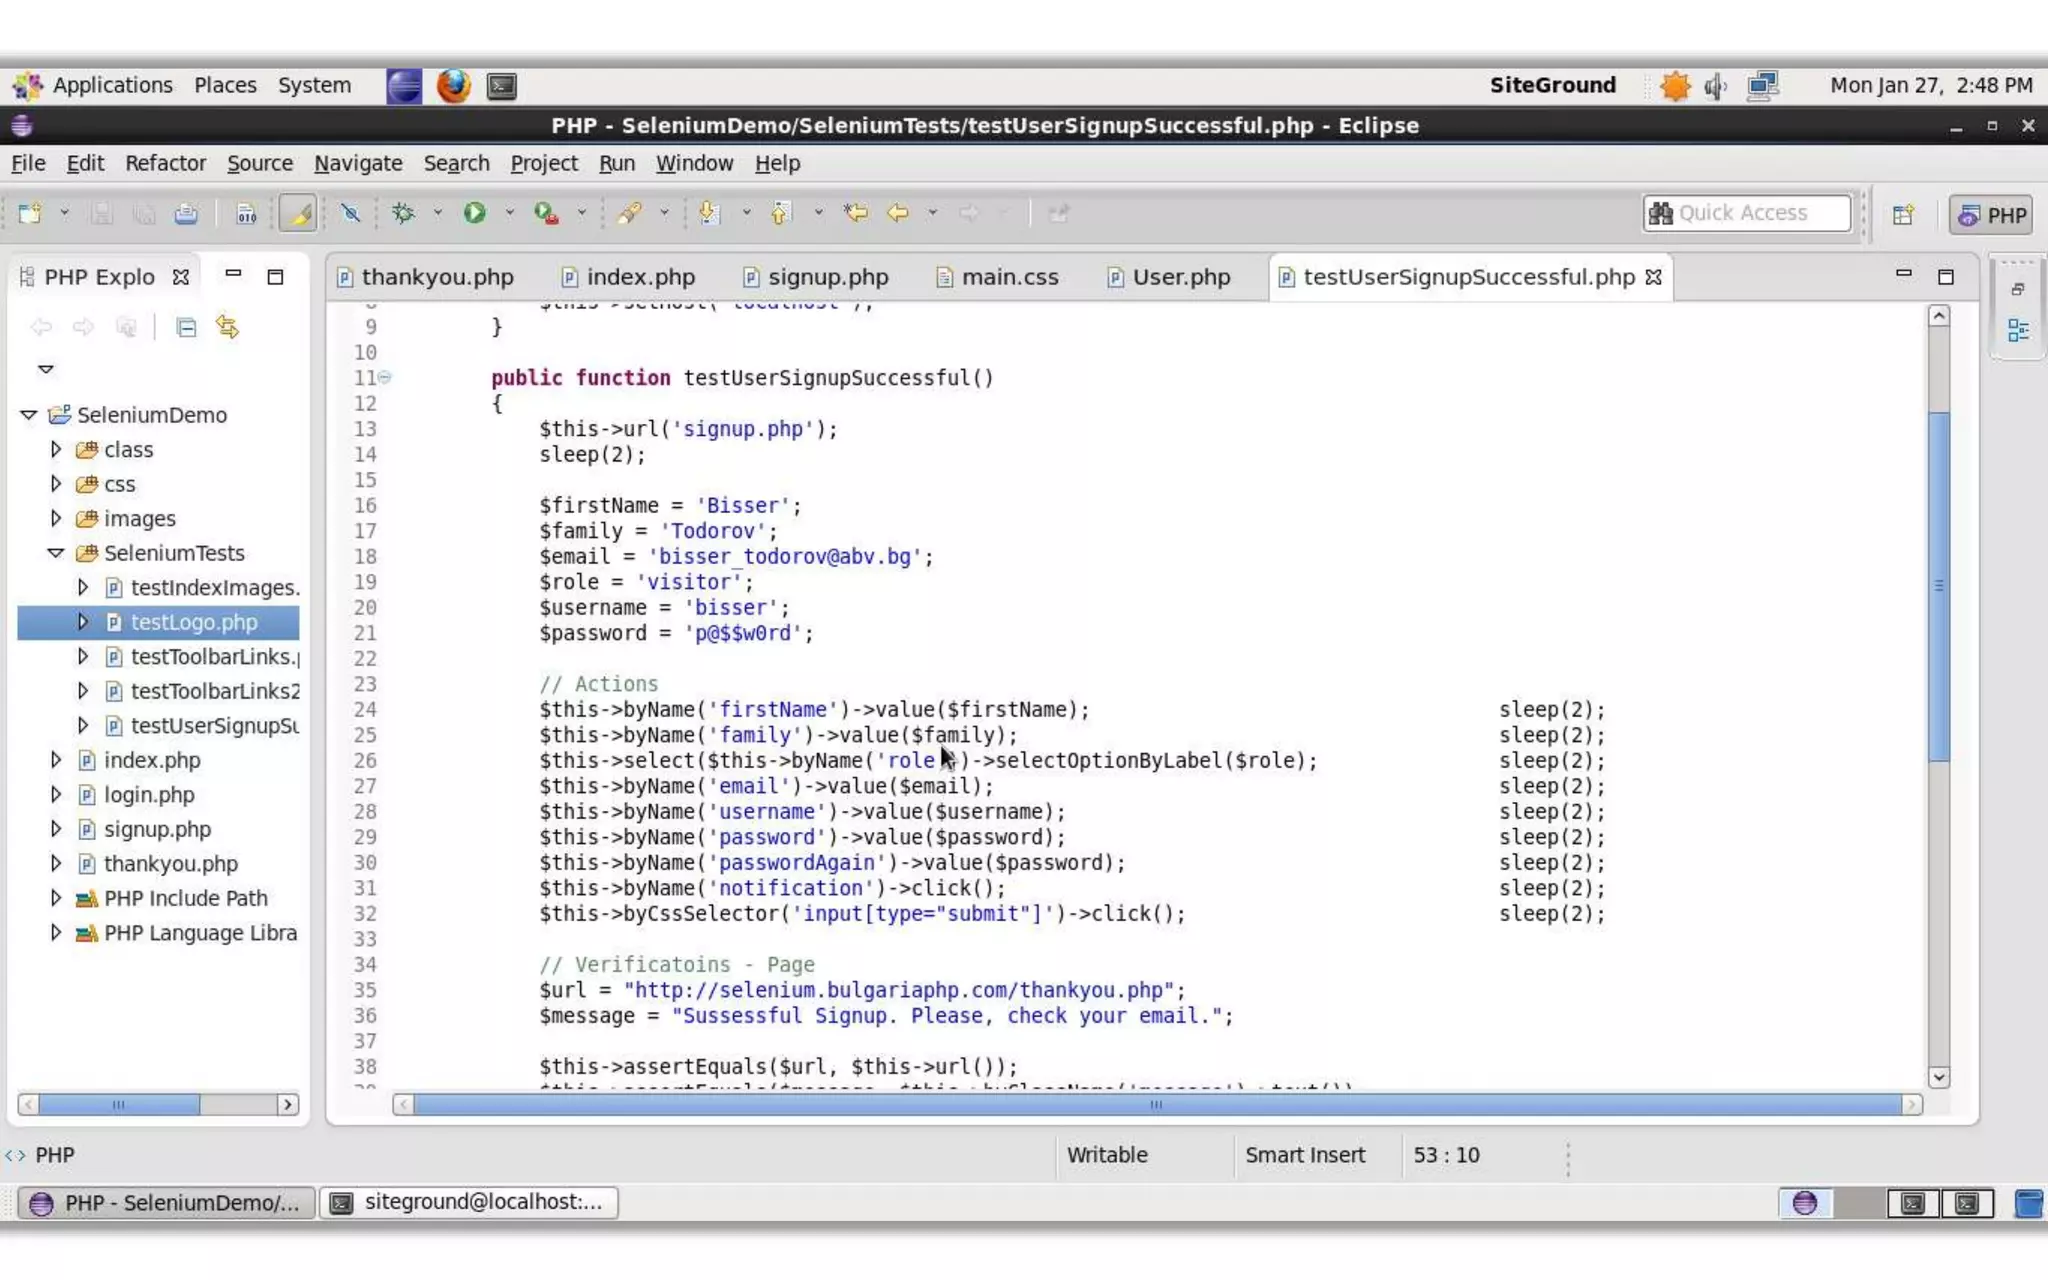Switch to siteground@localhost terminal taskbar button

(469, 1202)
